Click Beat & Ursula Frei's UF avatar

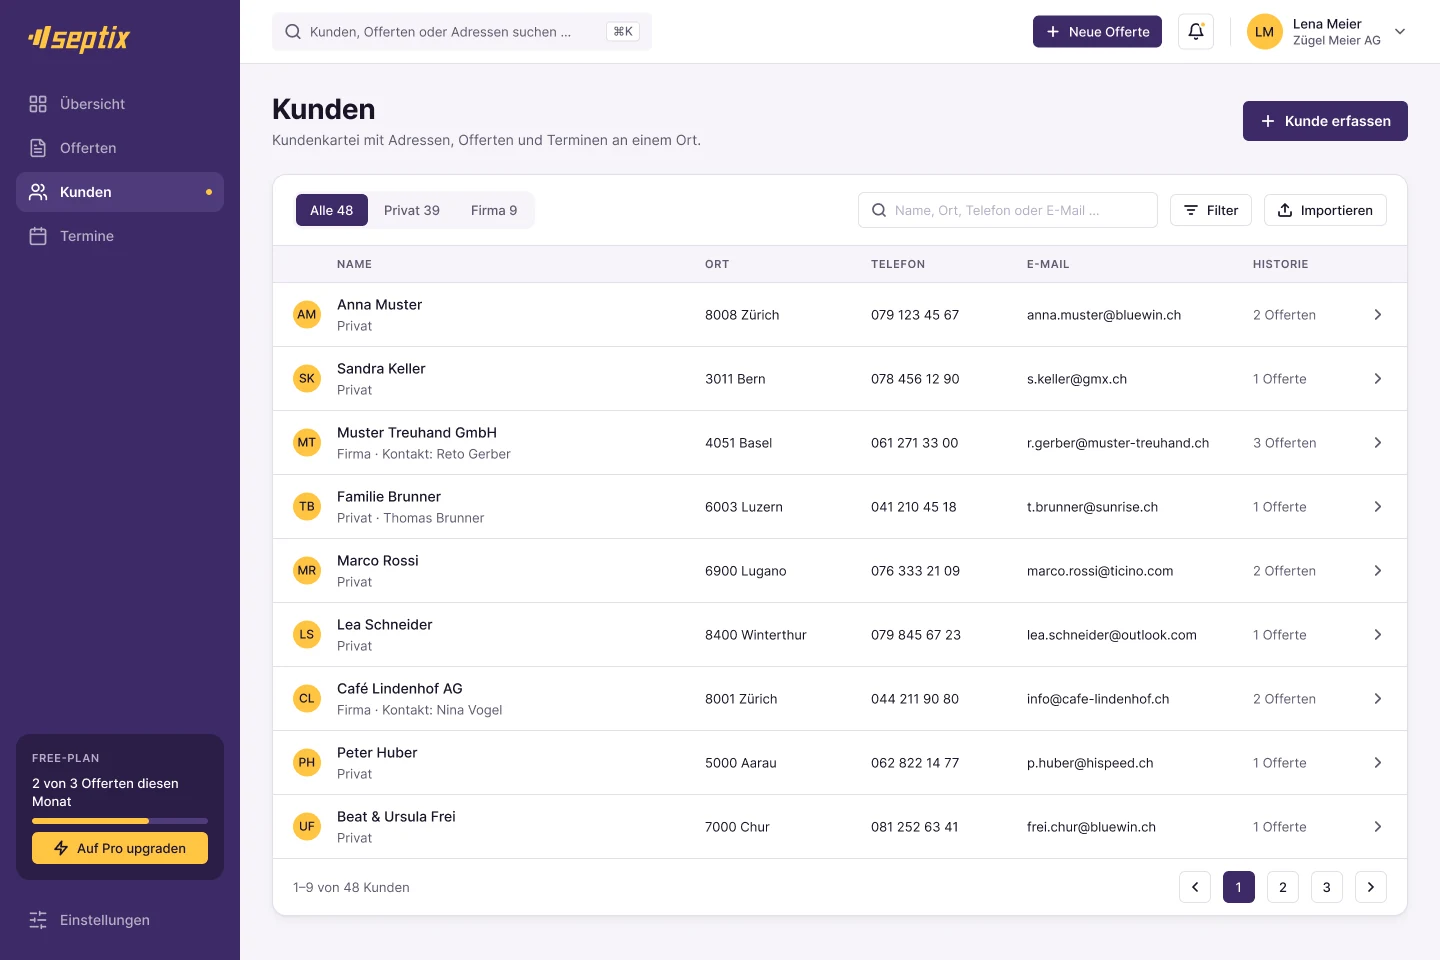(307, 826)
